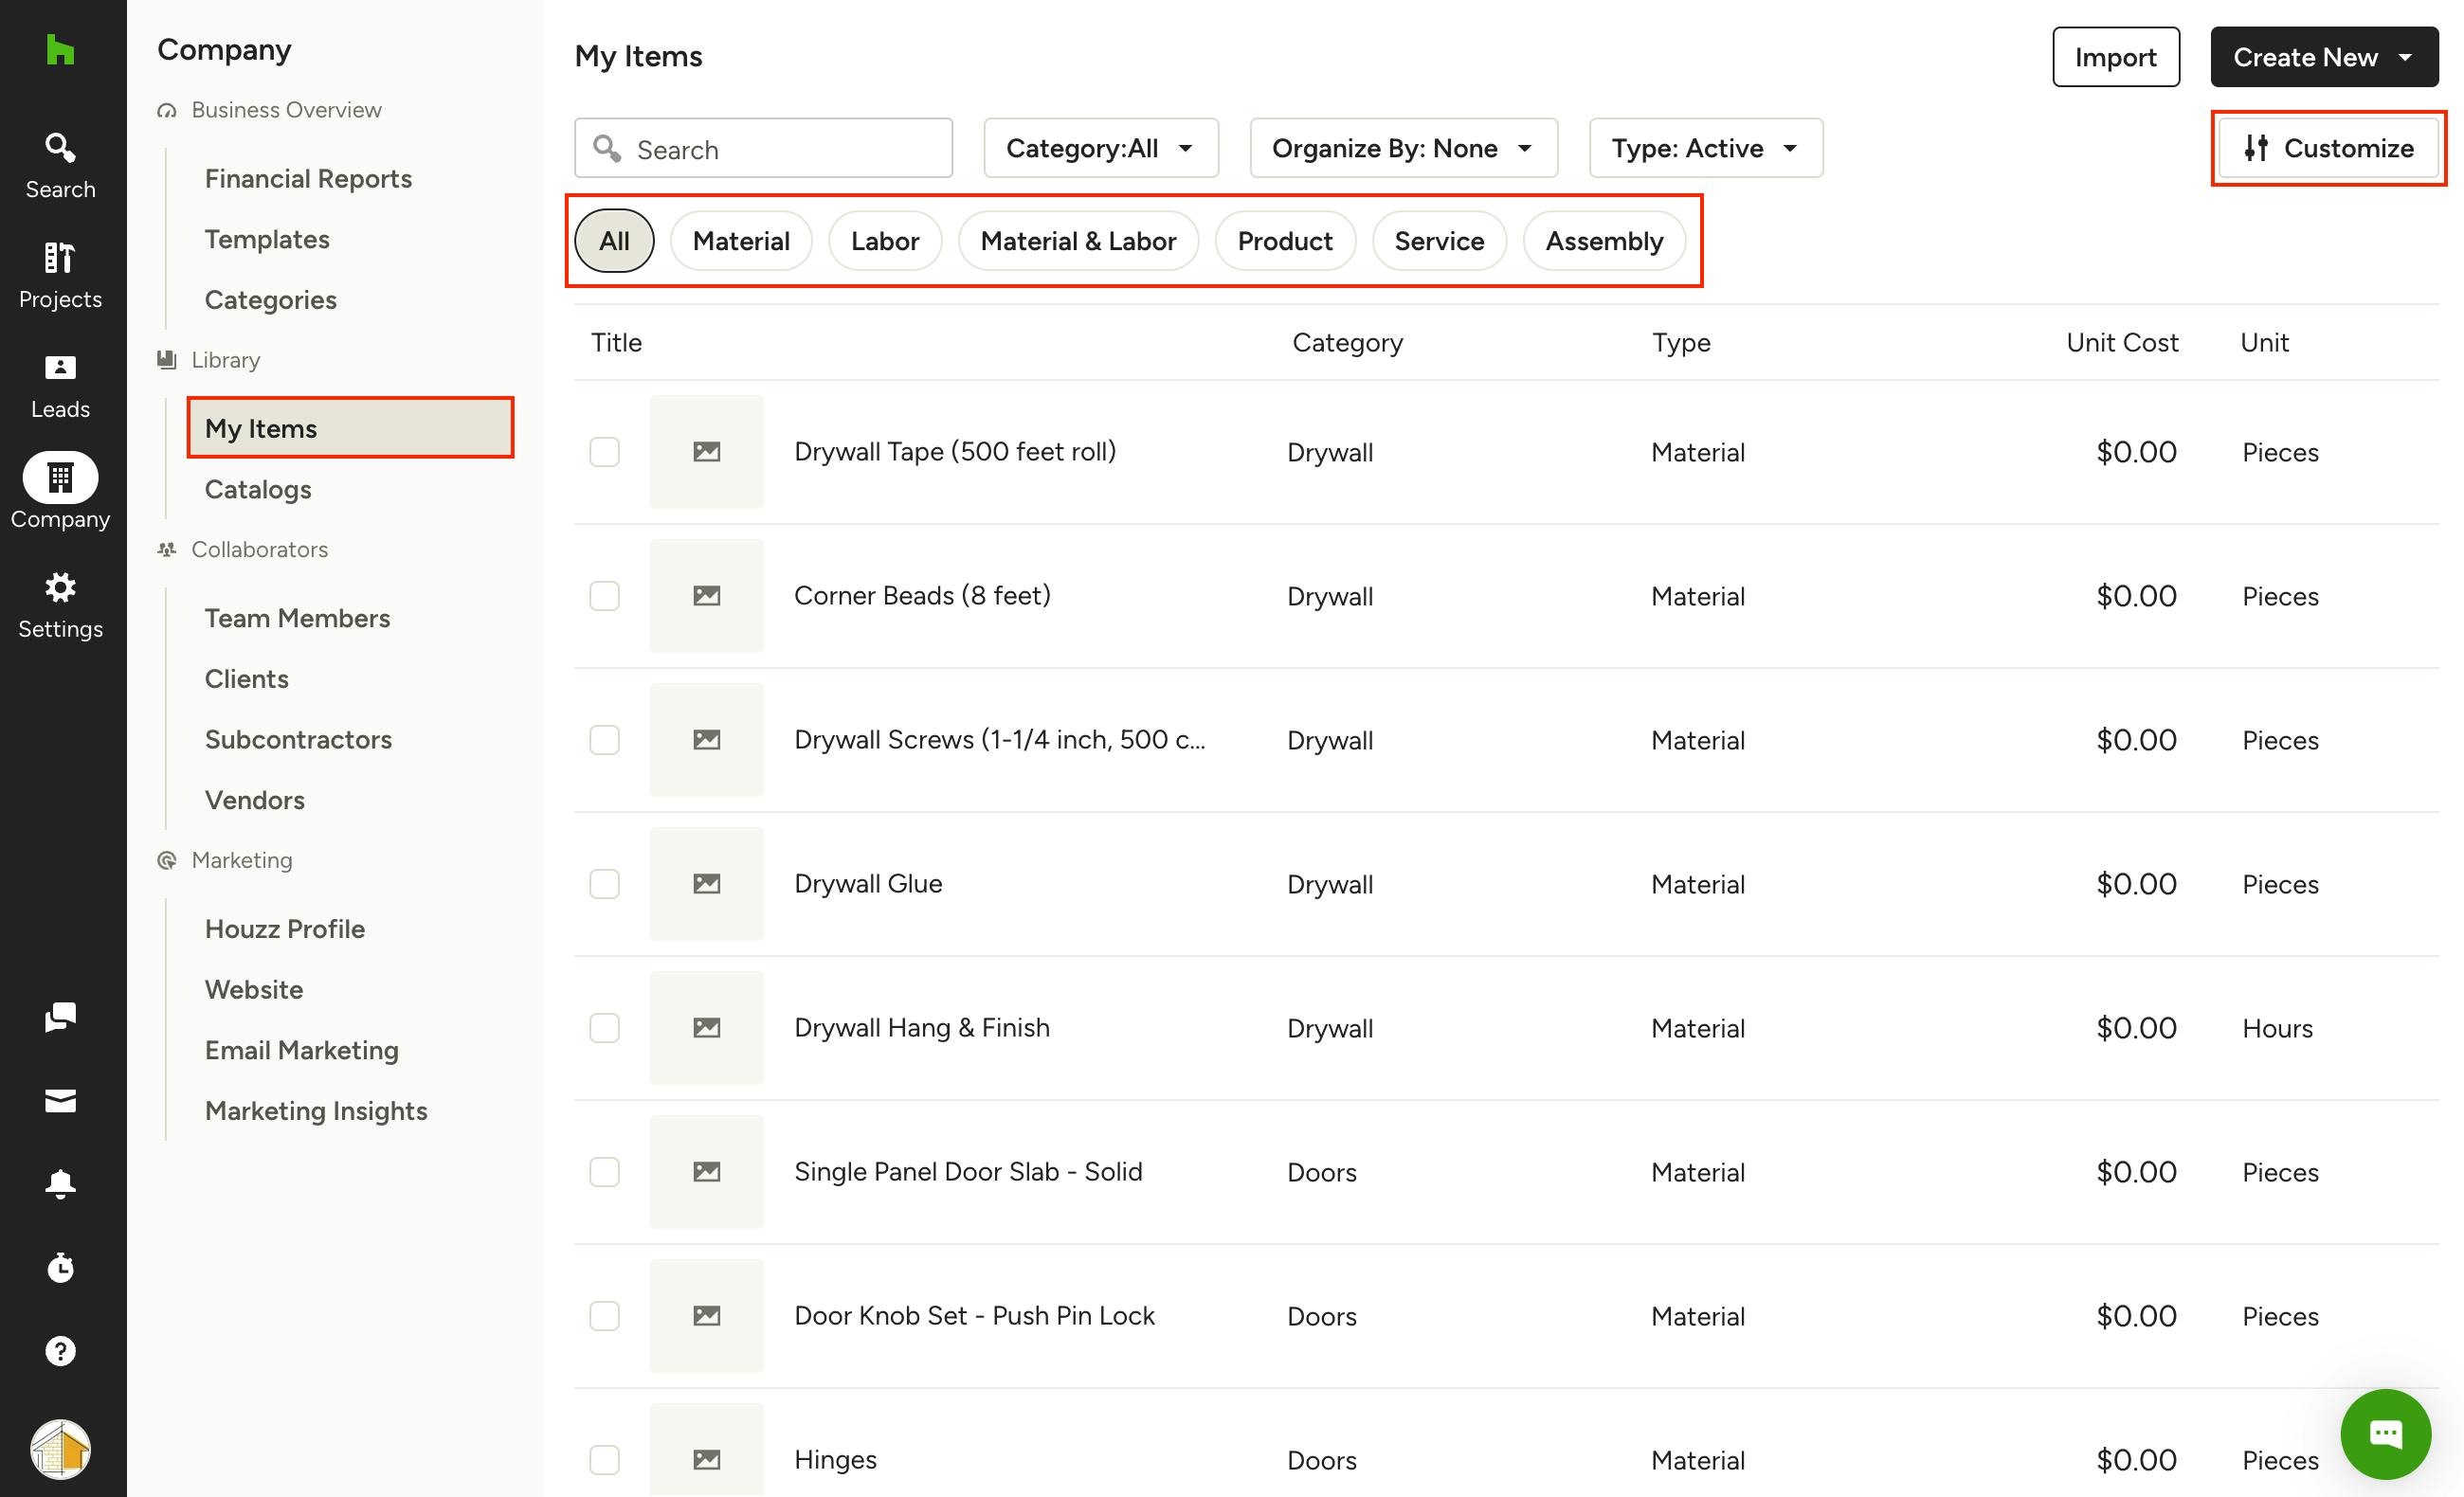Open Projects in the left rail
The height and width of the screenshot is (1497, 2464).
(x=60, y=276)
